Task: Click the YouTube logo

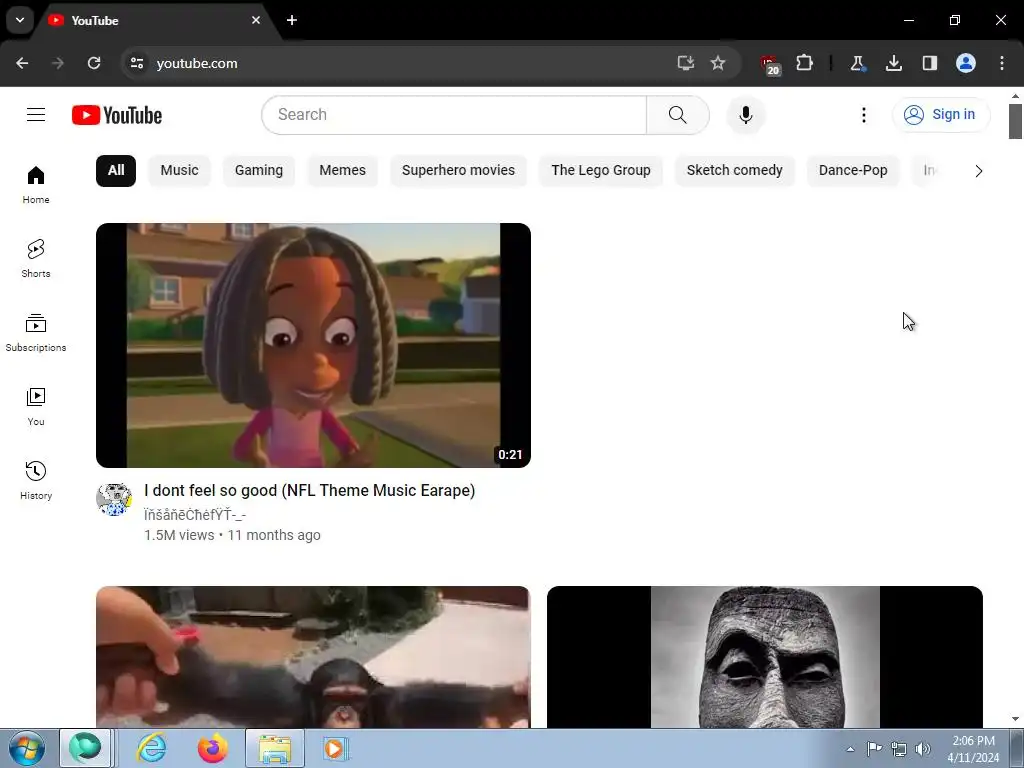Action: (117, 115)
